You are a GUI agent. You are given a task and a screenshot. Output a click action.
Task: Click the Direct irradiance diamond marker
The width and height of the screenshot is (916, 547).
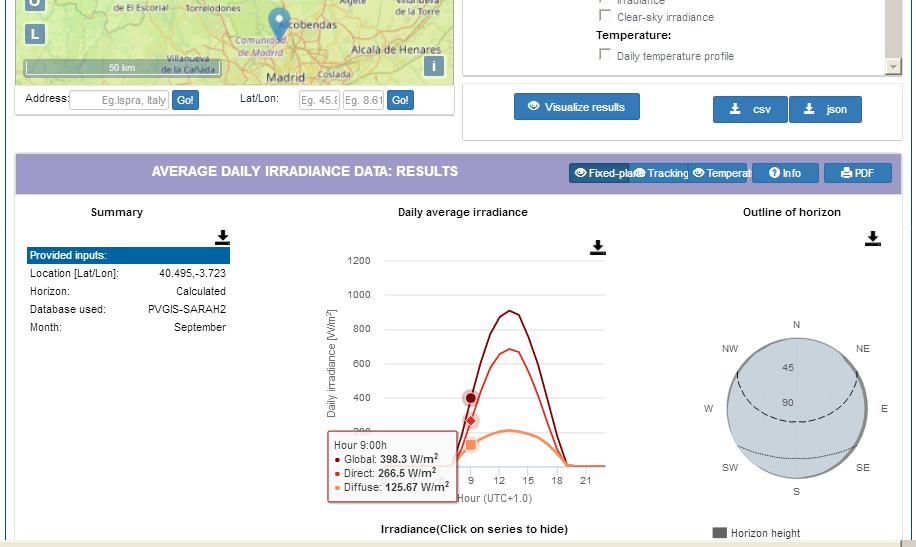click(471, 421)
